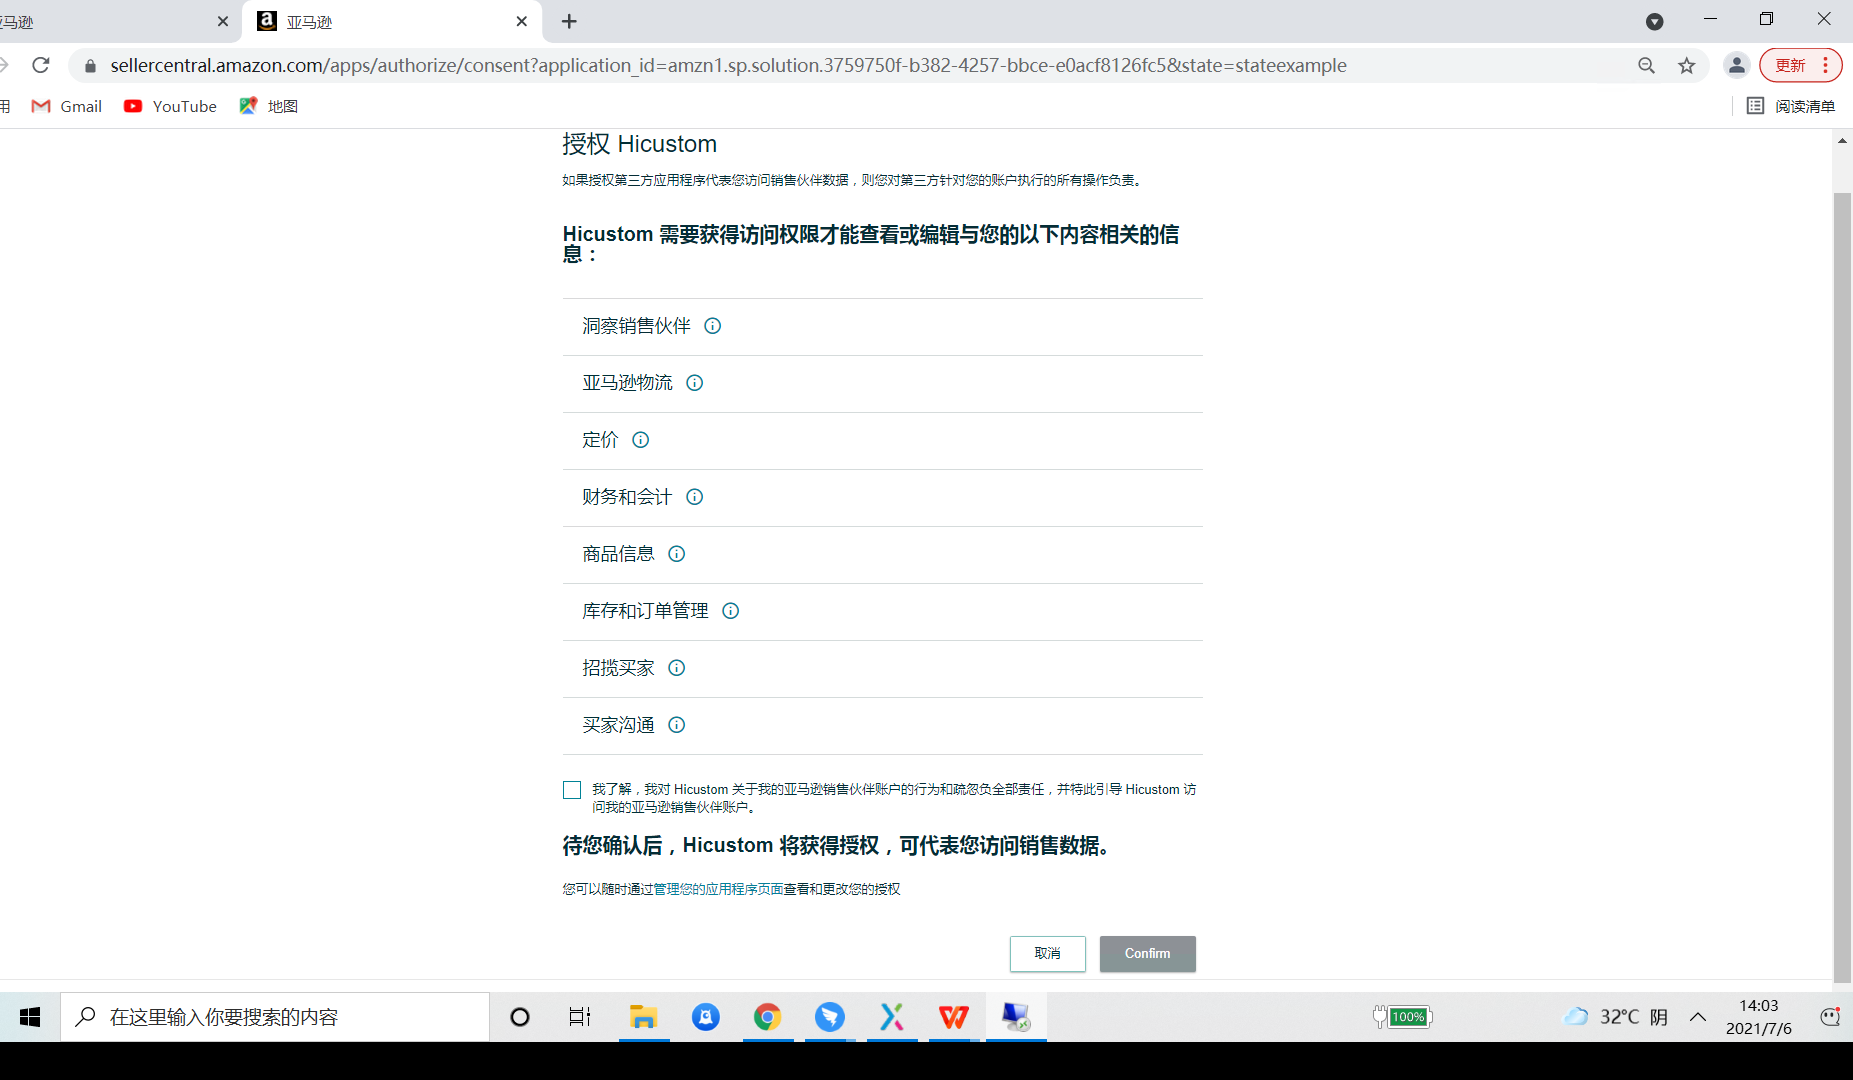The image size is (1853, 1080).
Task: Close the active 亚马逊 tab
Action: (521, 21)
